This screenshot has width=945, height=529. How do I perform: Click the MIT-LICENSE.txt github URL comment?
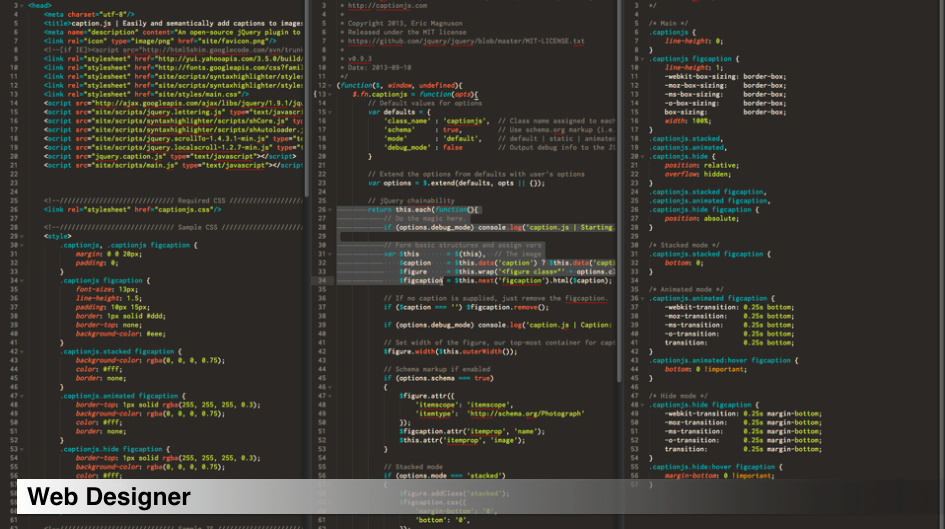[x=466, y=42]
